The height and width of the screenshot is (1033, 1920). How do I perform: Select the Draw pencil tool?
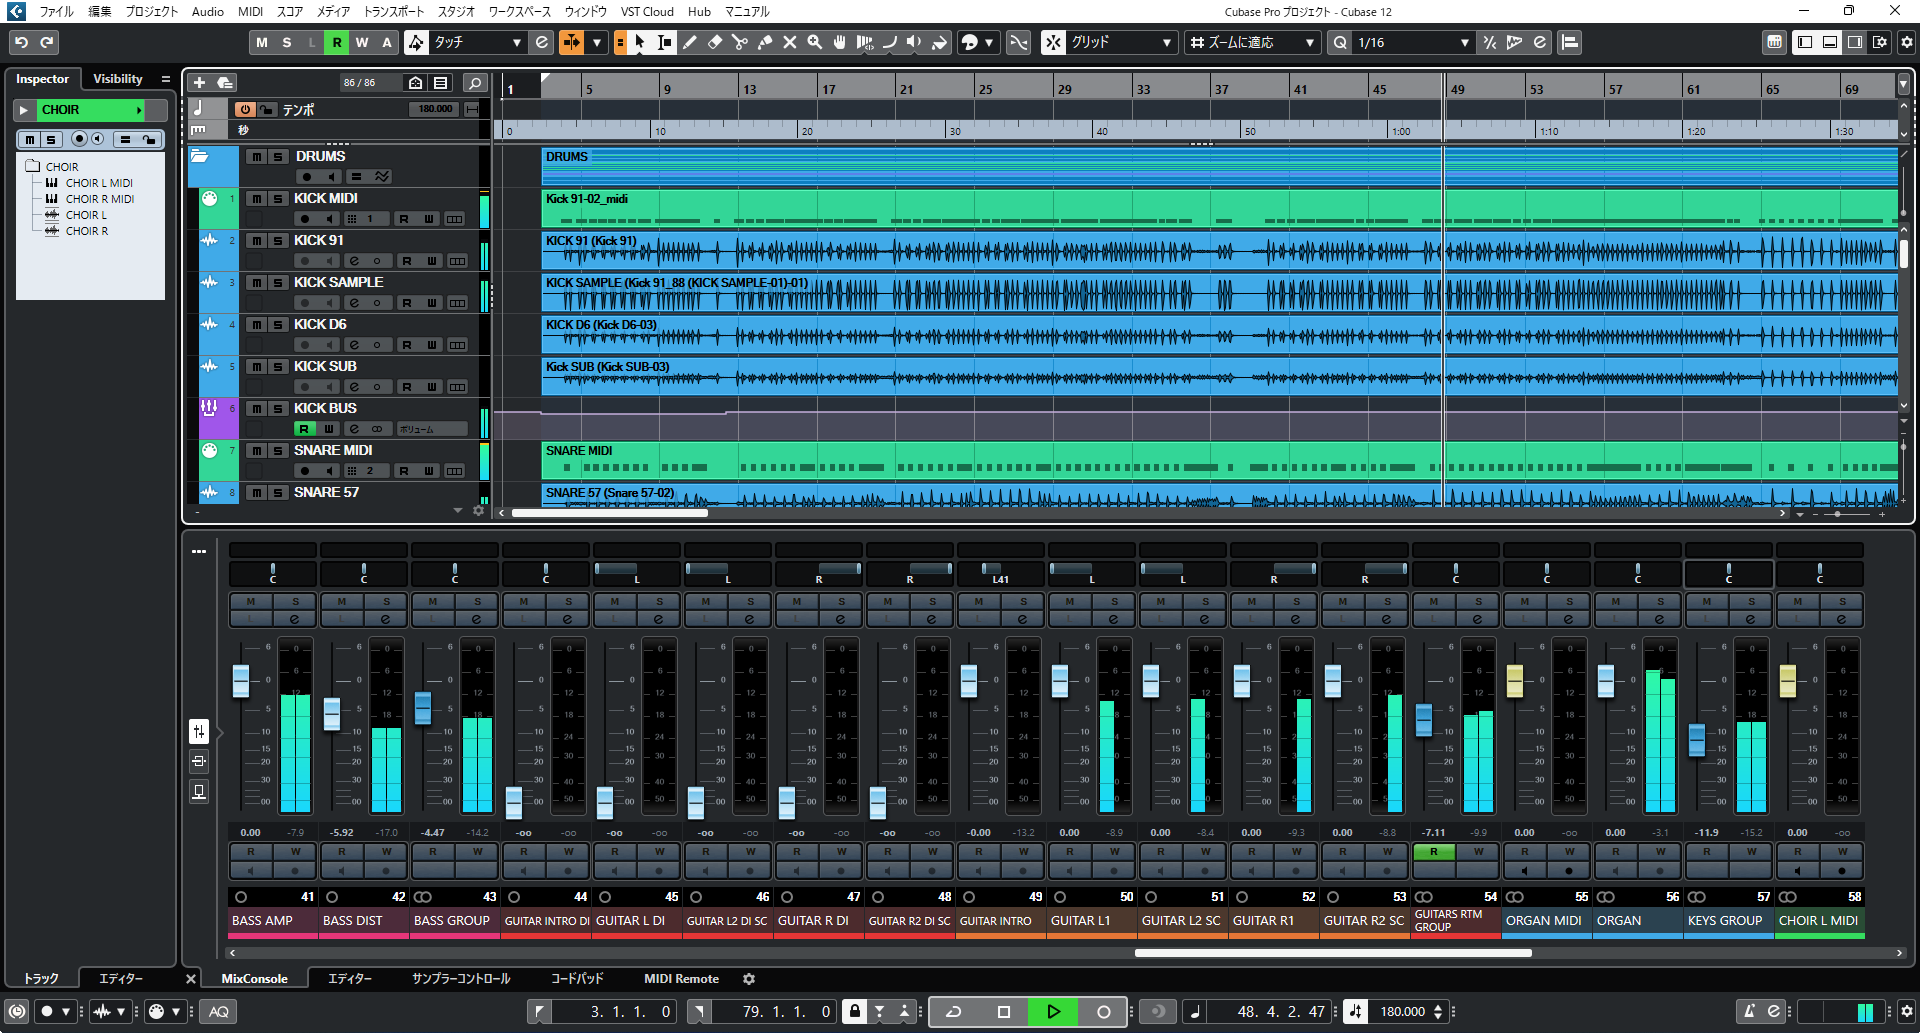coord(690,42)
